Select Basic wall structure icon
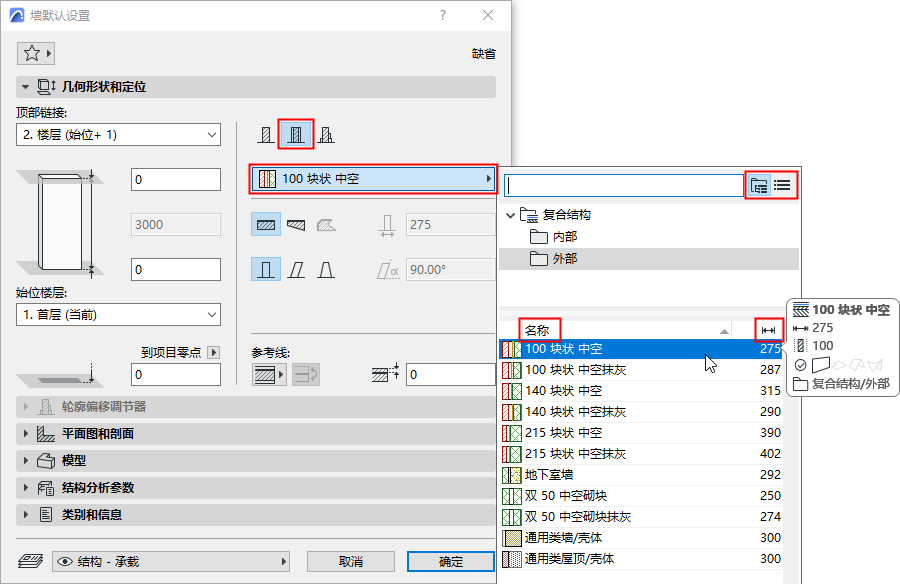Image resolution: width=900 pixels, height=584 pixels. tap(265, 135)
